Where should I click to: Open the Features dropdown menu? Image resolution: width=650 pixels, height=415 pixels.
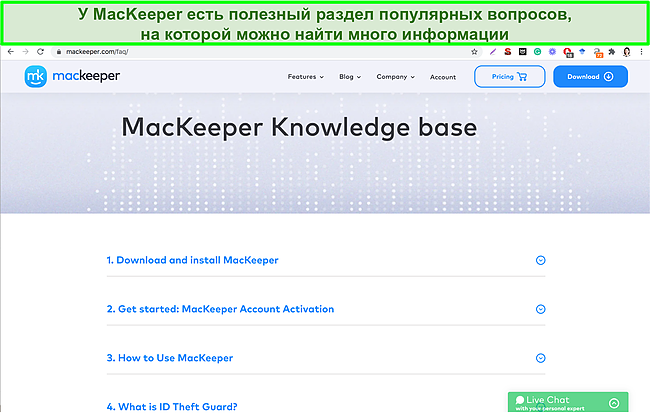[x=306, y=77]
